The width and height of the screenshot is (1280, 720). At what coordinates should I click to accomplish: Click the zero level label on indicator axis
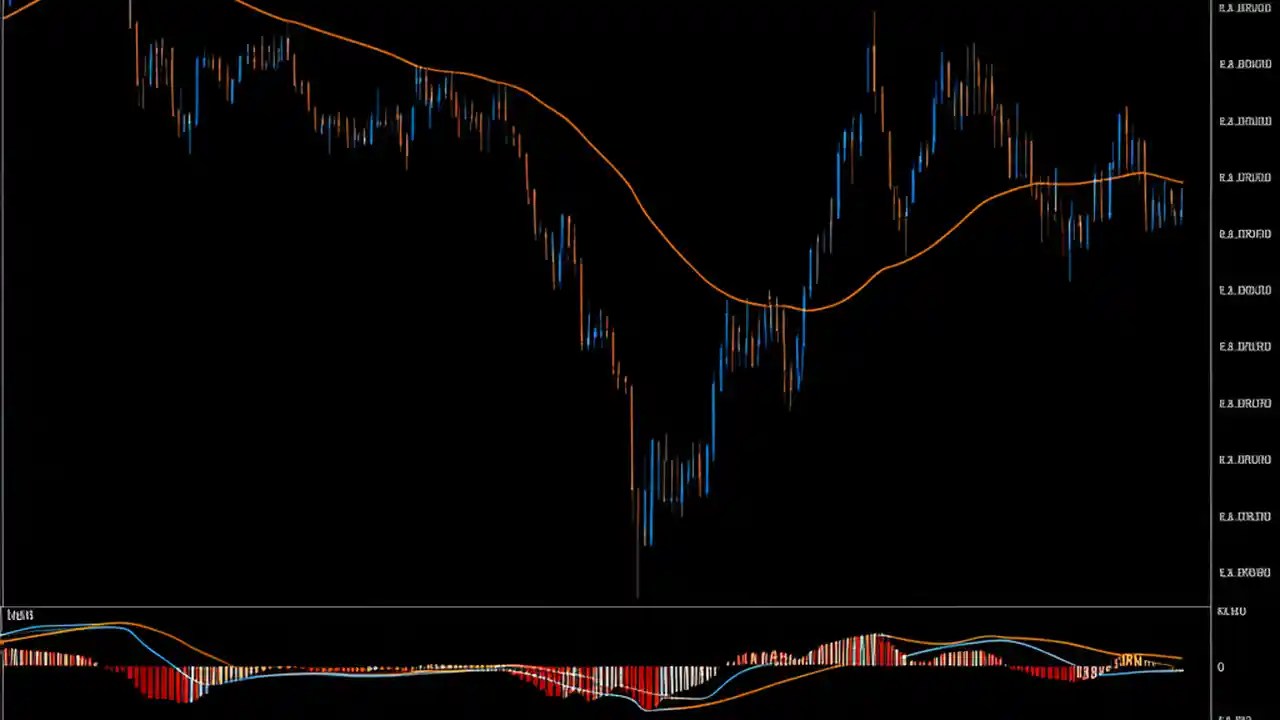[1220, 667]
